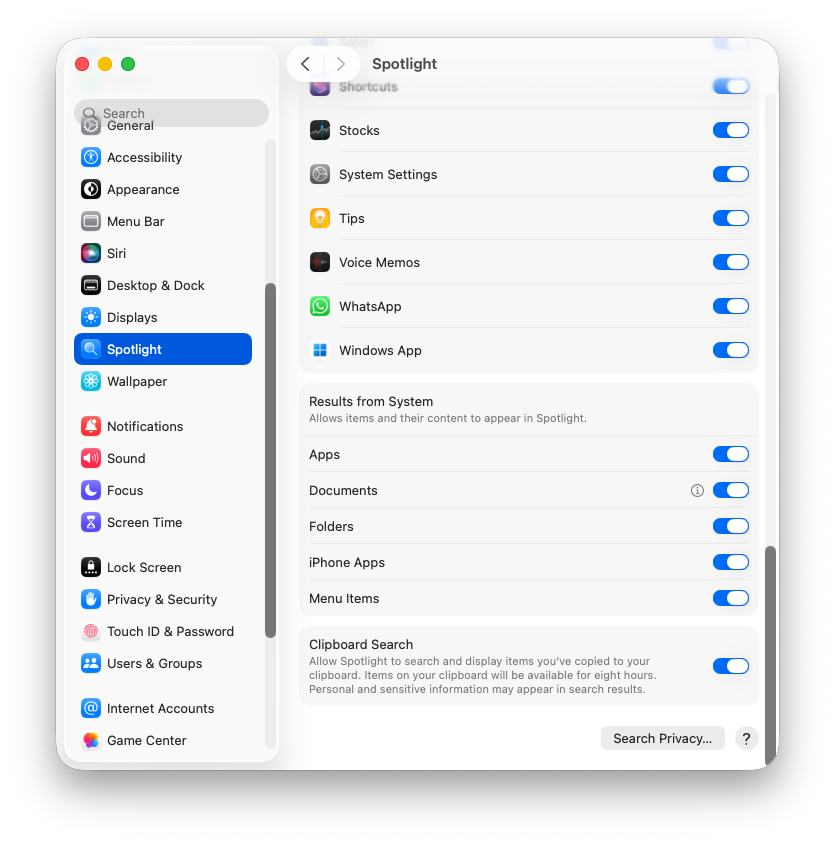
Task: Open the Search Privacy… button
Action: (x=662, y=738)
